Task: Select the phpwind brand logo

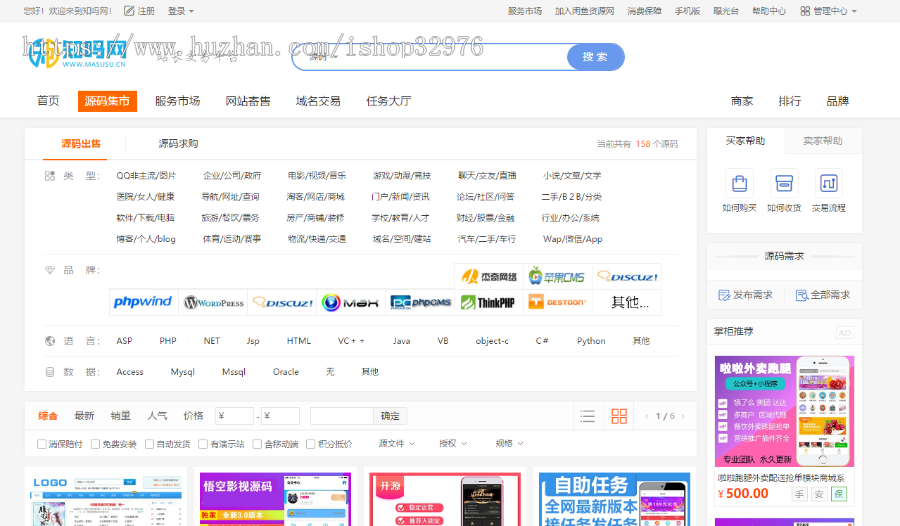Action: 143,302
